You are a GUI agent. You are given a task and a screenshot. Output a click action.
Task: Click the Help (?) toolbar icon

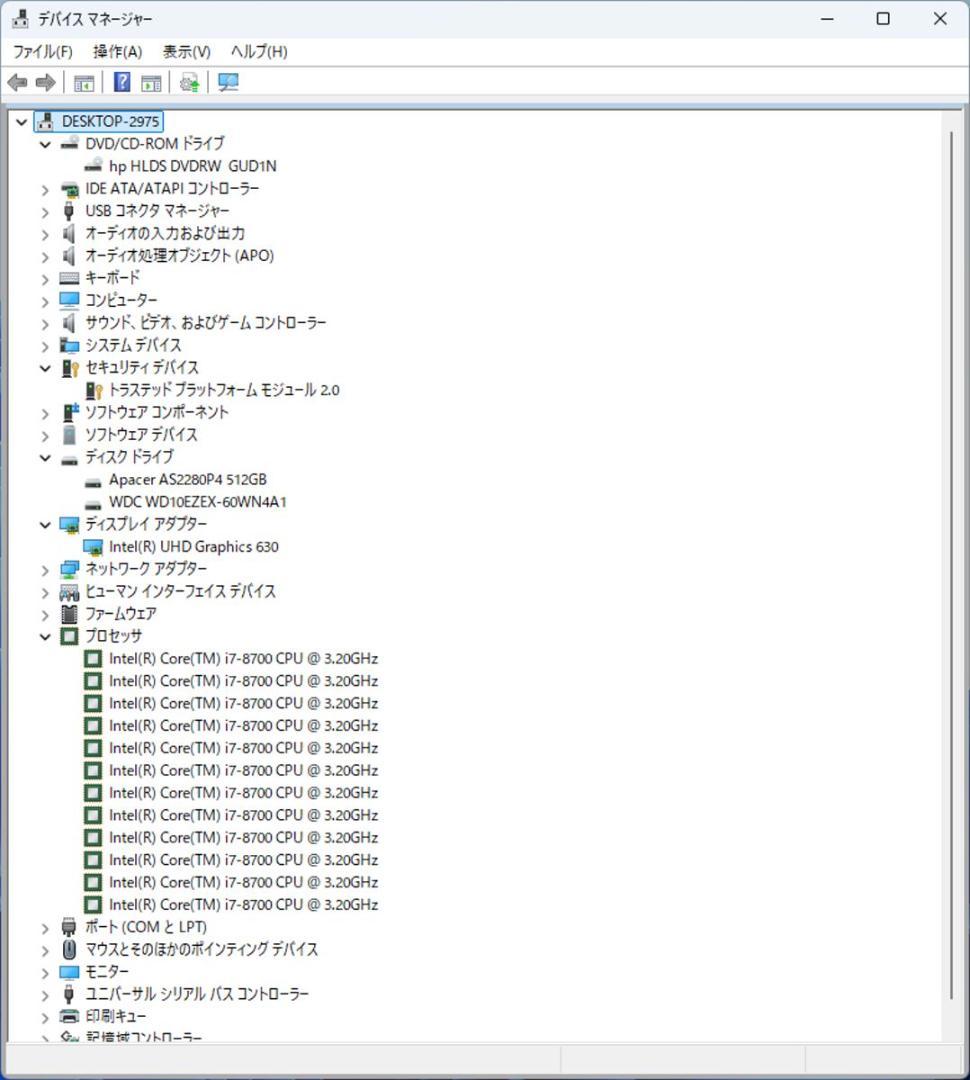[120, 83]
